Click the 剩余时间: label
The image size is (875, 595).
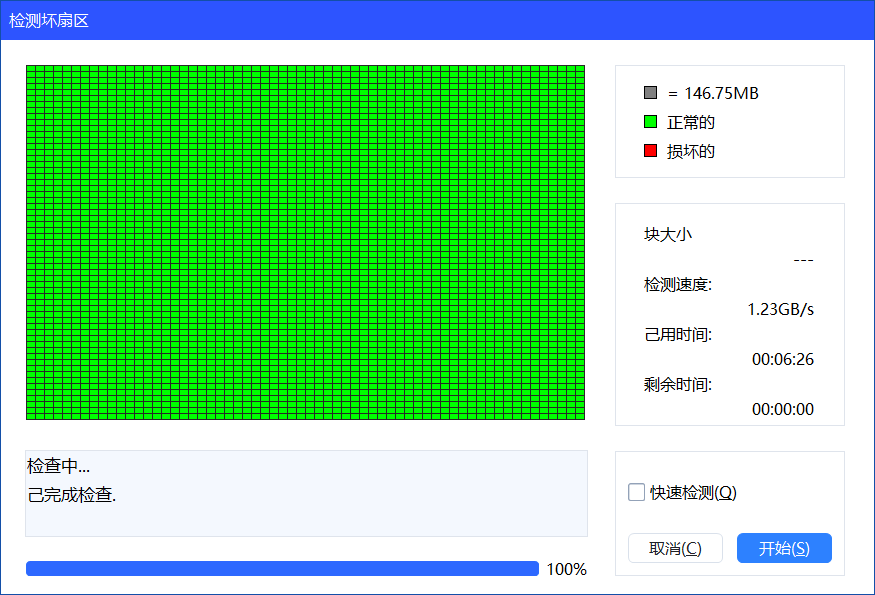coord(678,385)
